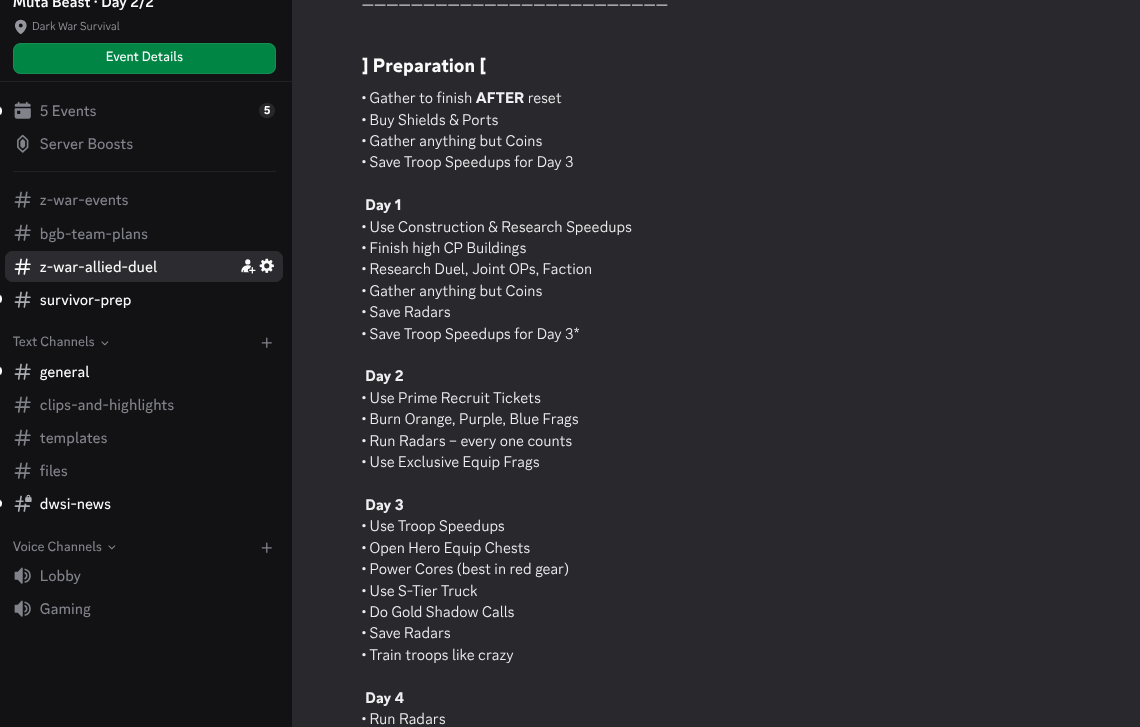
Task: Go to the general channel
Action: tap(144, 372)
